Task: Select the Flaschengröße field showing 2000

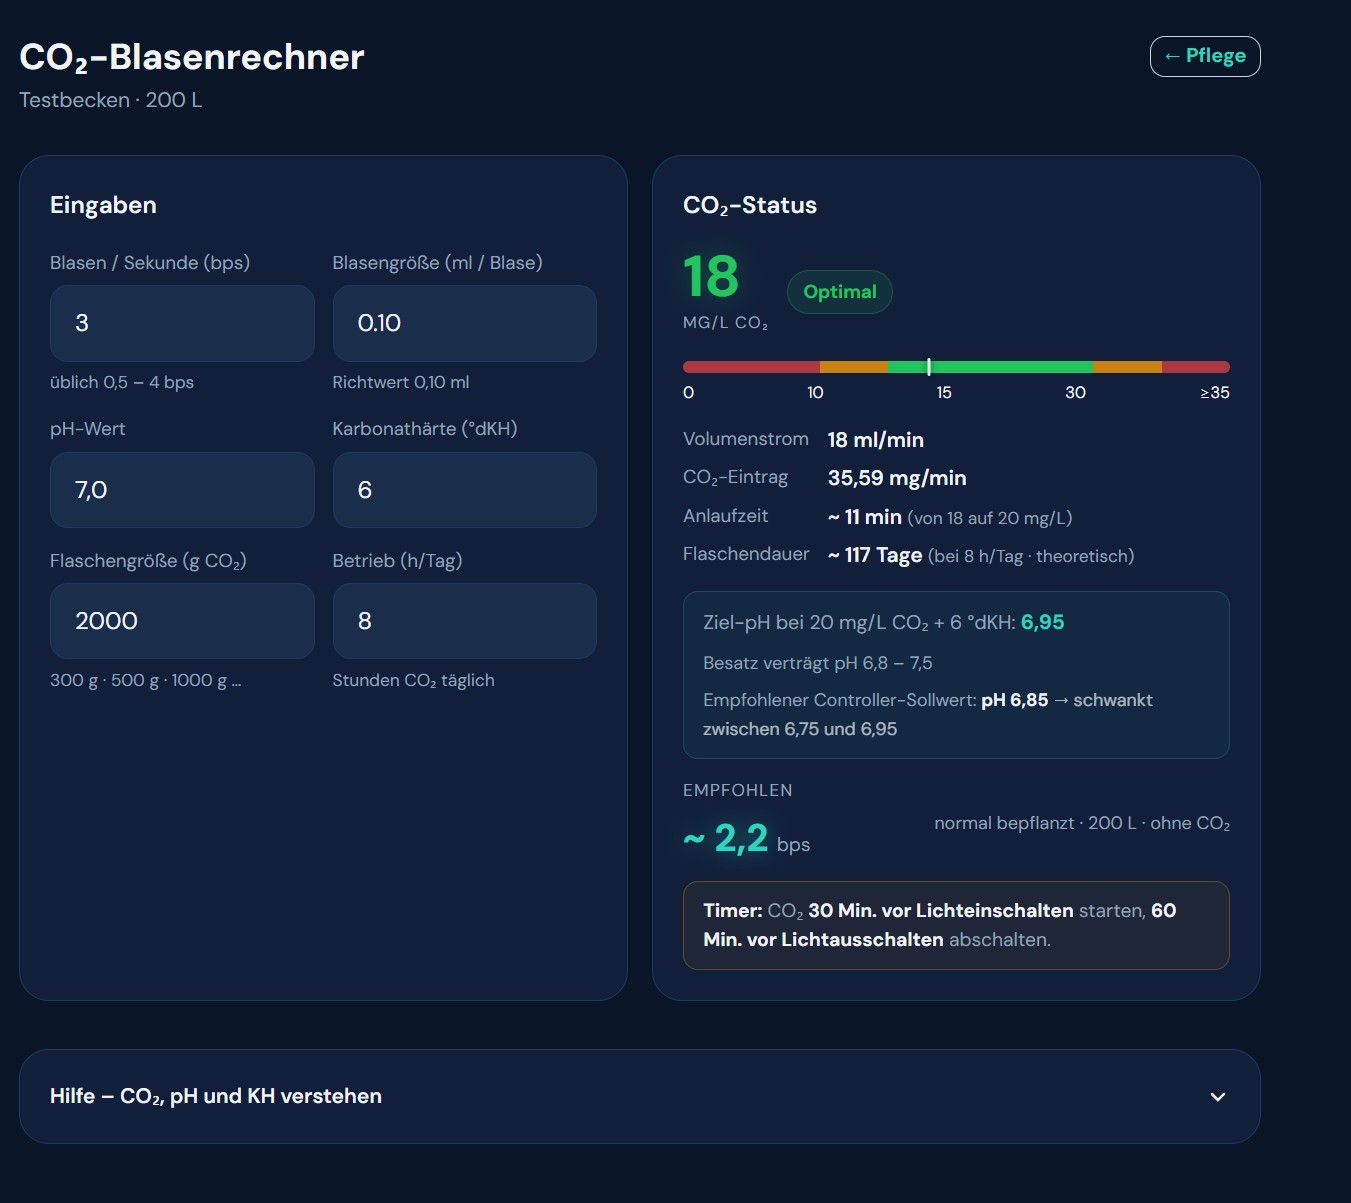Action: [182, 621]
